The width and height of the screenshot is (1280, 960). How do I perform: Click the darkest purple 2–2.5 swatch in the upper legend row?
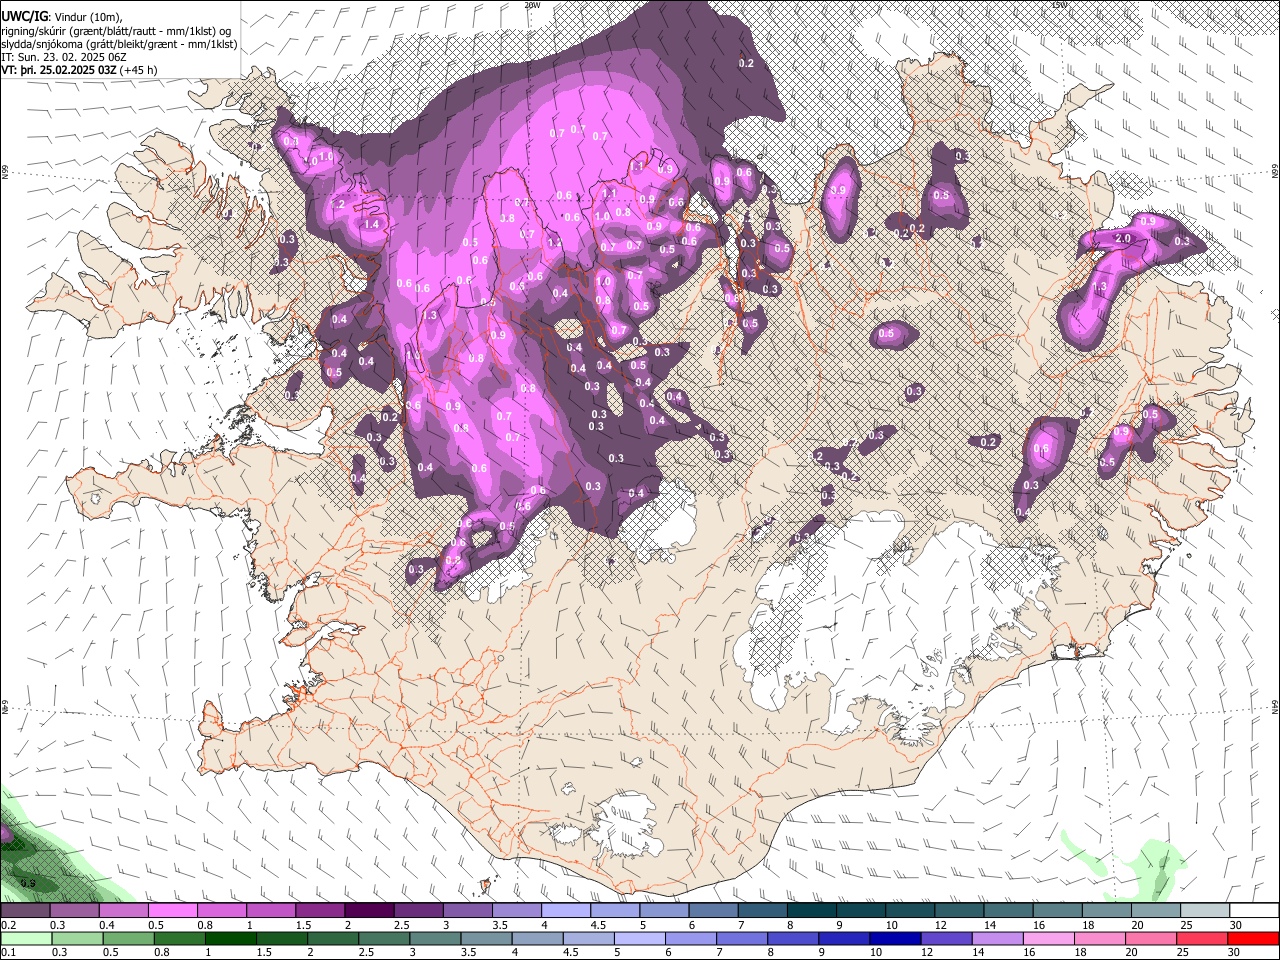pyautogui.click(x=369, y=911)
